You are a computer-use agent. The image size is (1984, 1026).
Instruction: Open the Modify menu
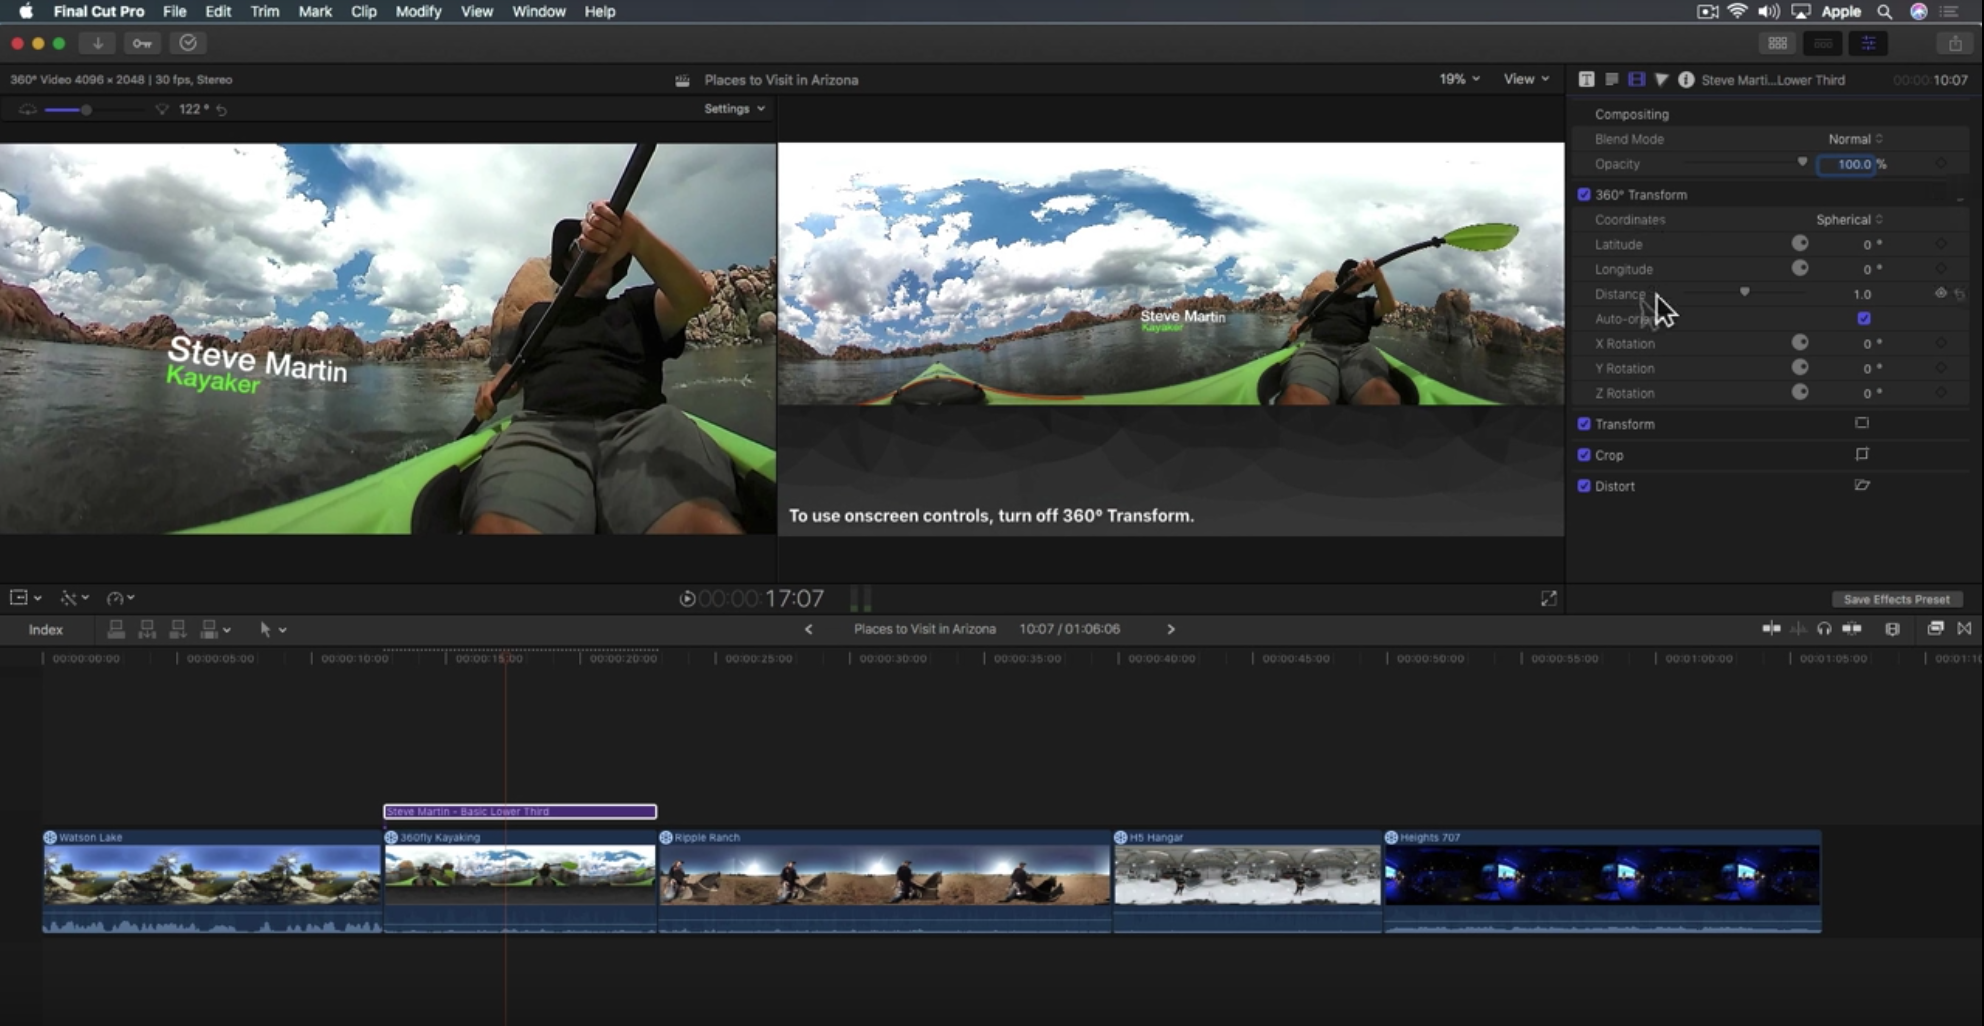[418, 11]
